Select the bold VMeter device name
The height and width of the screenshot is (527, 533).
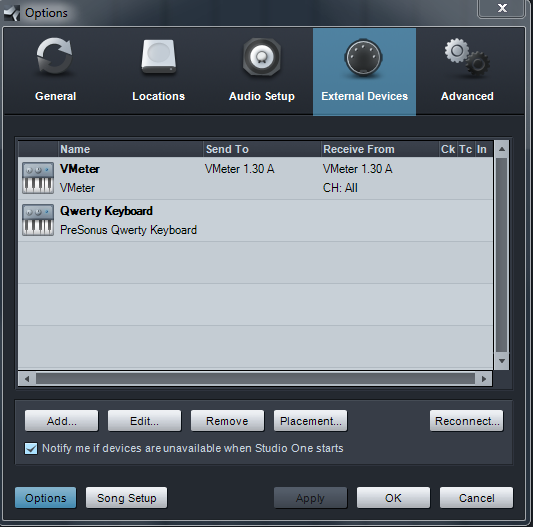[80, 169]
